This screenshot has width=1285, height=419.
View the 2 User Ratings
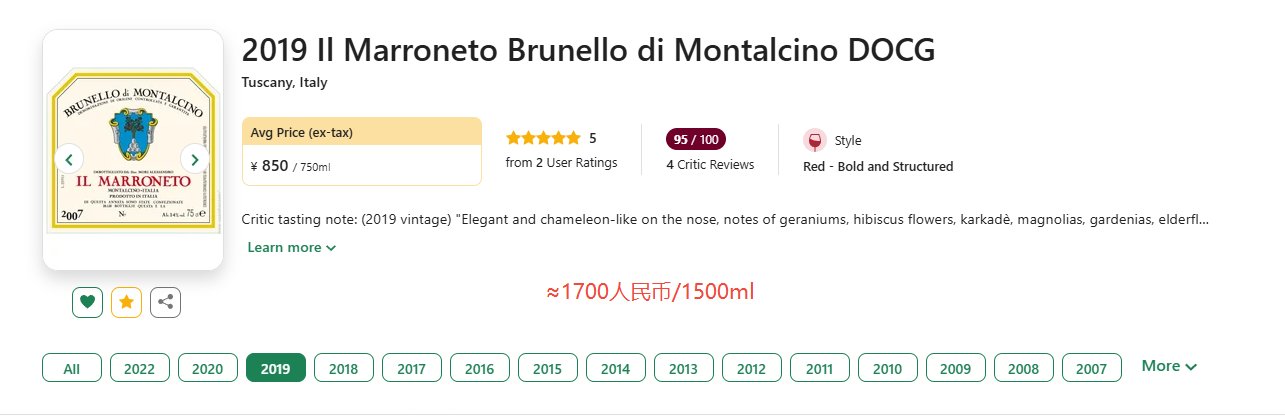561,162
